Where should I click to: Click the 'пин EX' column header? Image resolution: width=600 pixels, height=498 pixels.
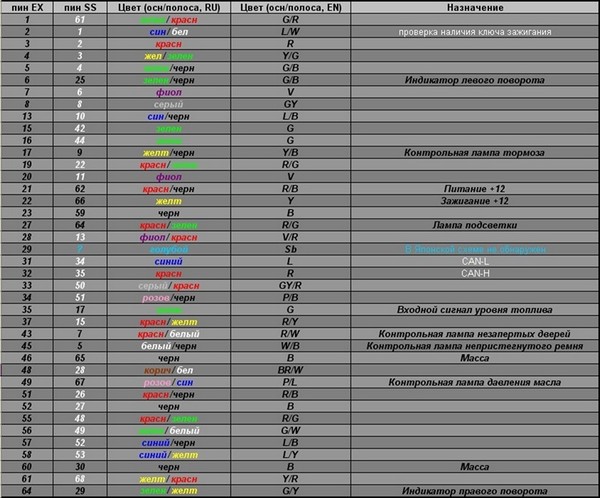(x=27, y=7)
